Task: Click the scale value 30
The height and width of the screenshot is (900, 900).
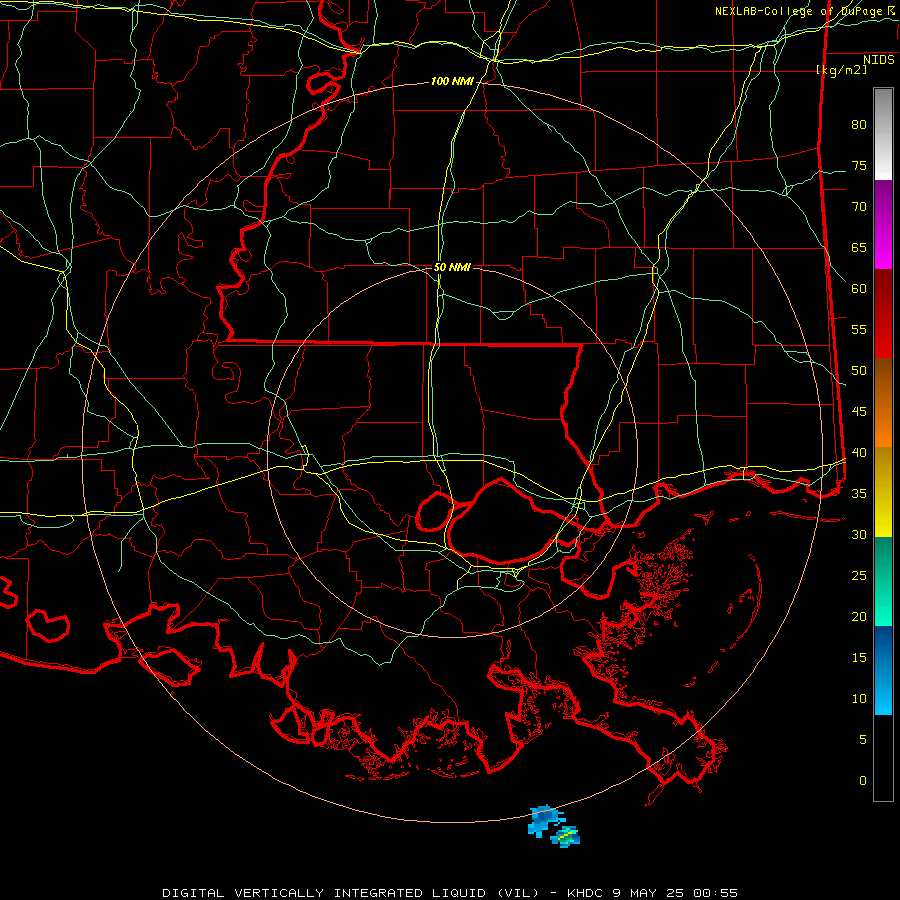Action: (x=859, y=535)
